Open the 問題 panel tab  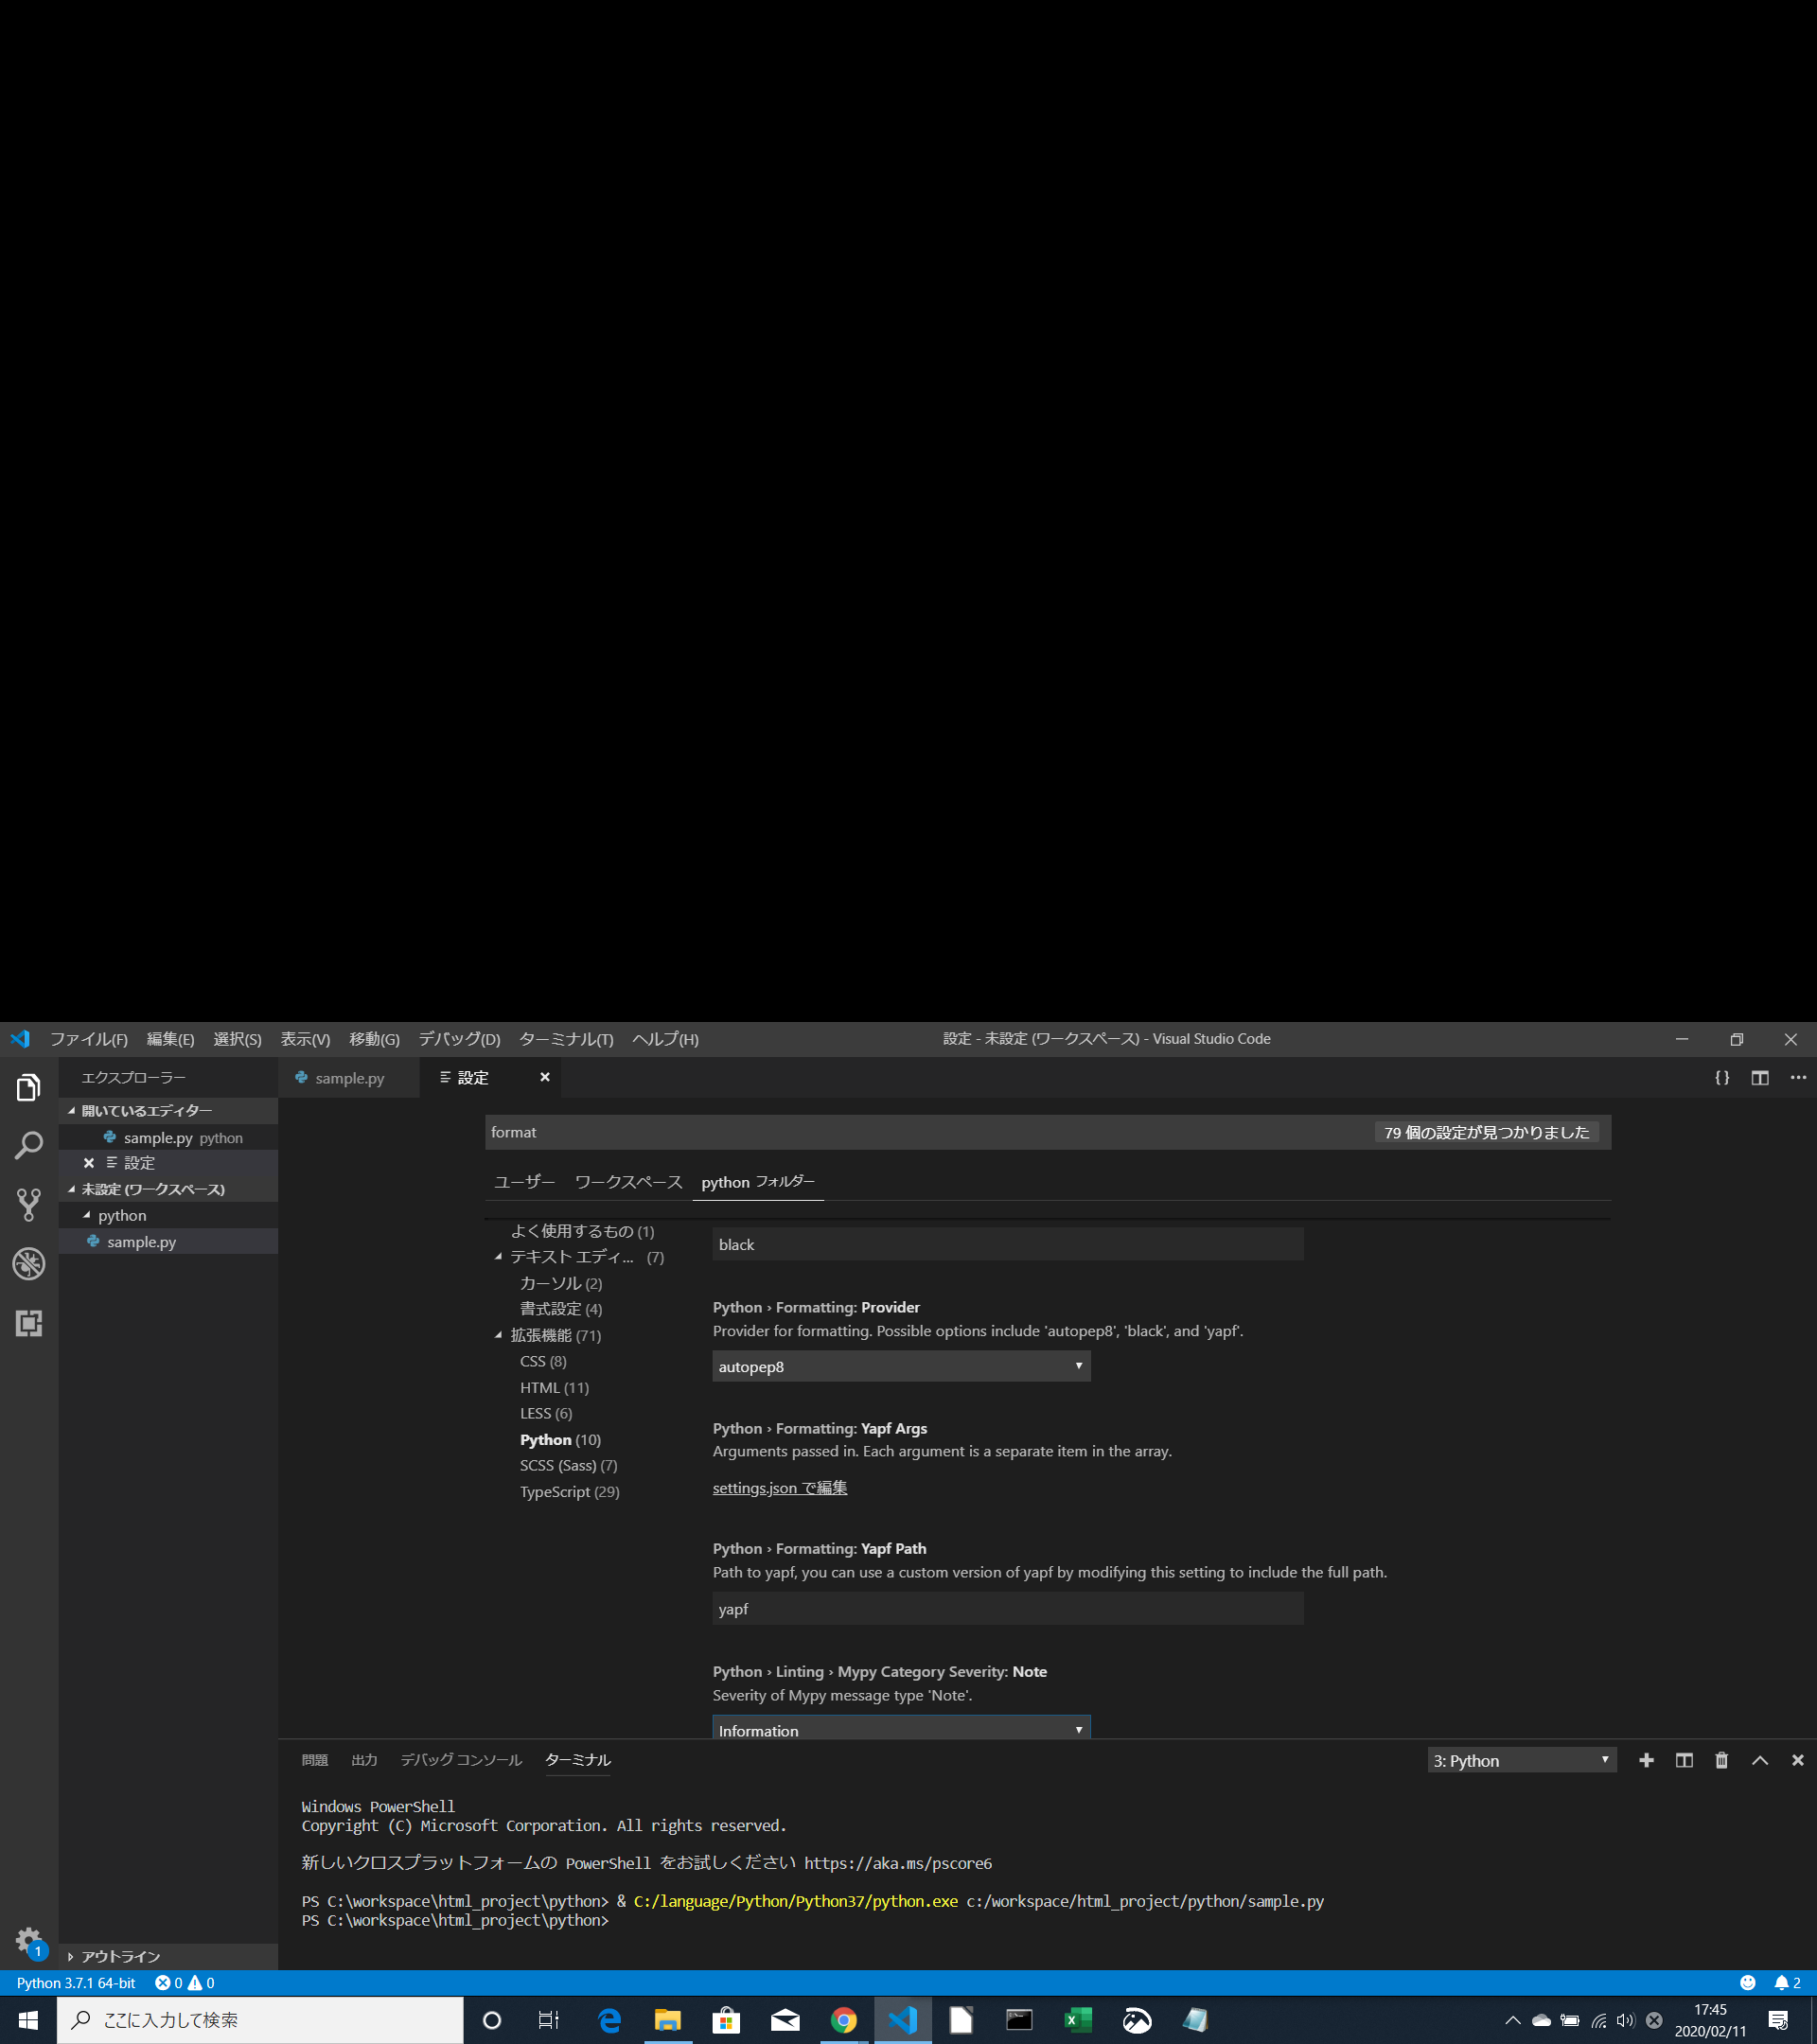[x=315, y=1760]
